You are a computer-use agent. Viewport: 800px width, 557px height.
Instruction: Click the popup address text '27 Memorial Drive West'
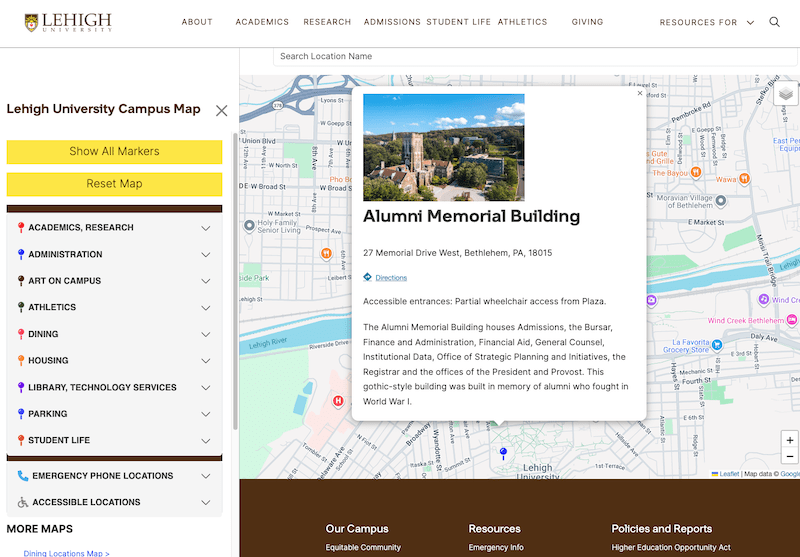[412, 252]
